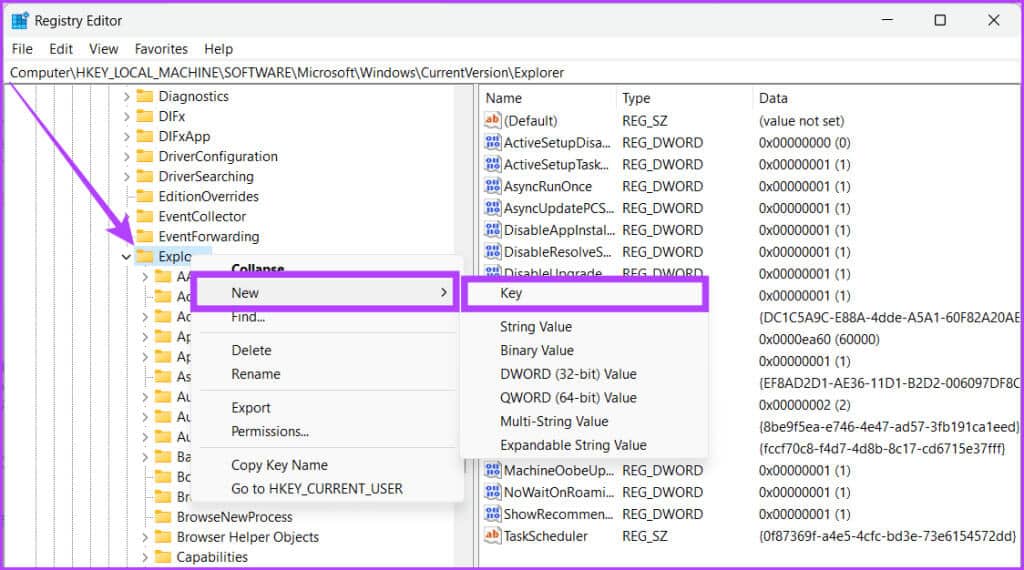Click the Diagnostics folder icon
The image size is (1024, 570).
click(x=144, y=97)
